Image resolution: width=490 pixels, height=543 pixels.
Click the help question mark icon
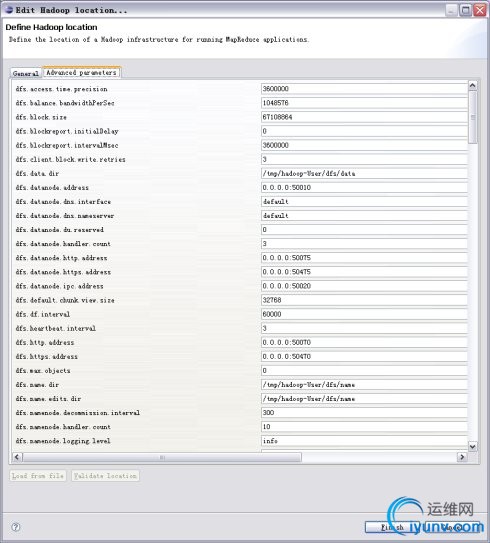[16, 527]
